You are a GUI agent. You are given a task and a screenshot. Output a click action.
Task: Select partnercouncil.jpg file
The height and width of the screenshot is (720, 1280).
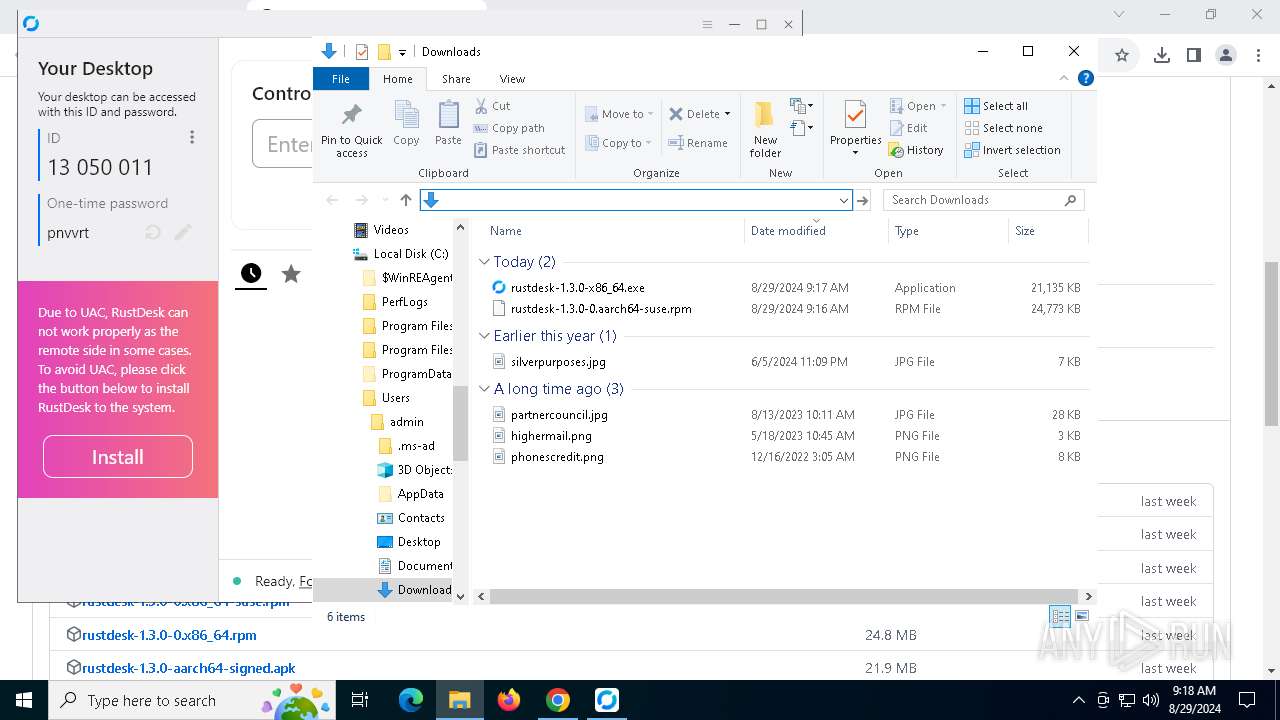[559, 415]
